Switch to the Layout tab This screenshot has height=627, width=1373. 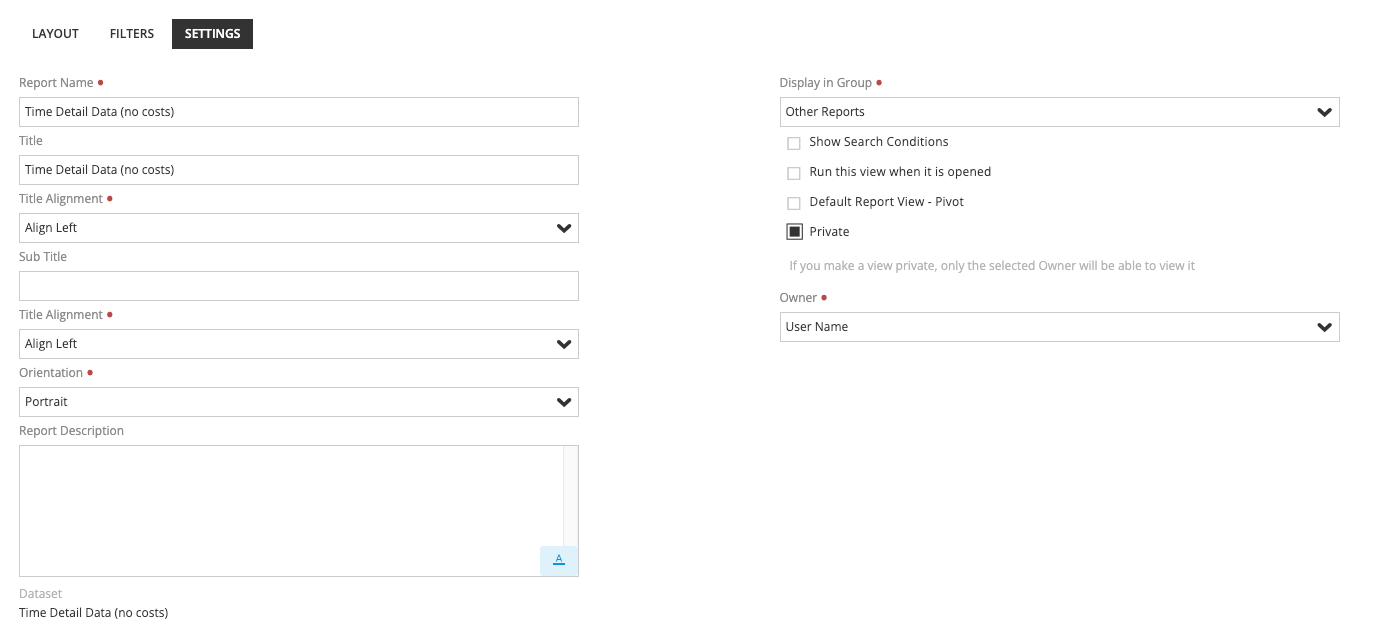tap(55, 34)
